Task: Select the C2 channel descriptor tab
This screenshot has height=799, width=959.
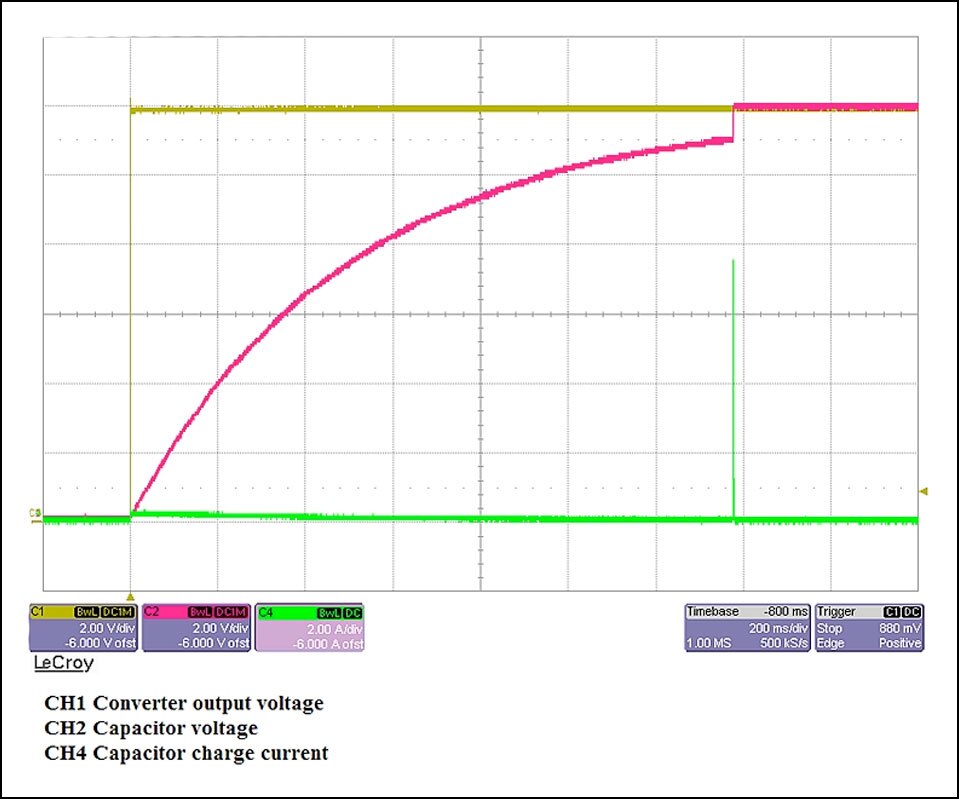Action: pos(153,610)
